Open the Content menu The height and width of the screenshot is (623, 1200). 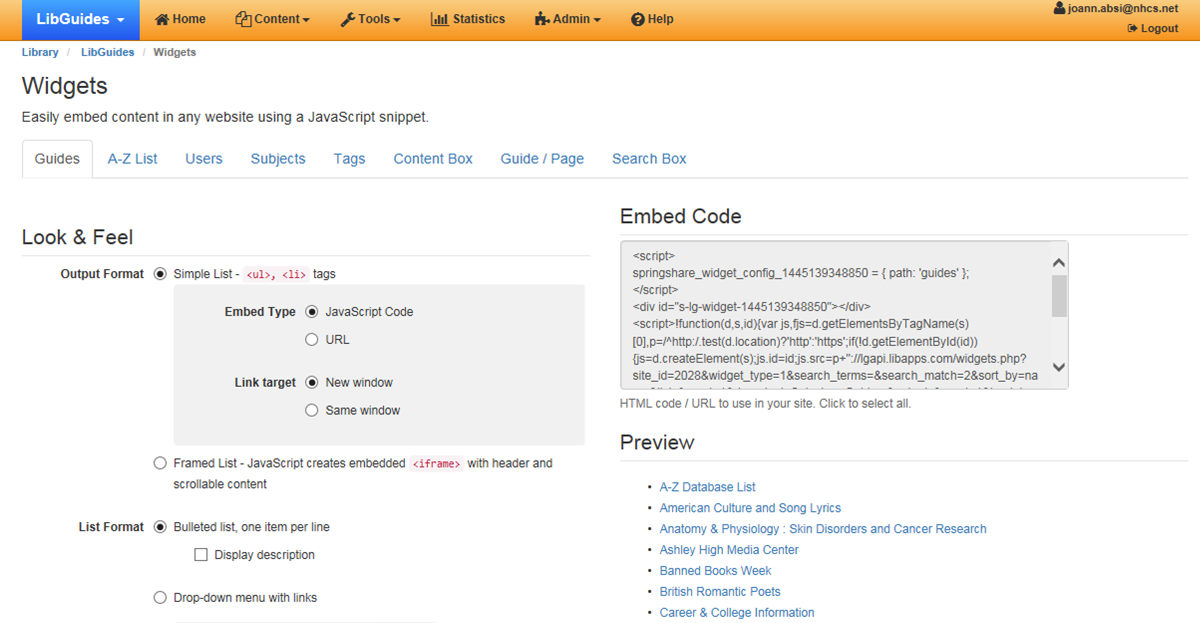point(272,19)
